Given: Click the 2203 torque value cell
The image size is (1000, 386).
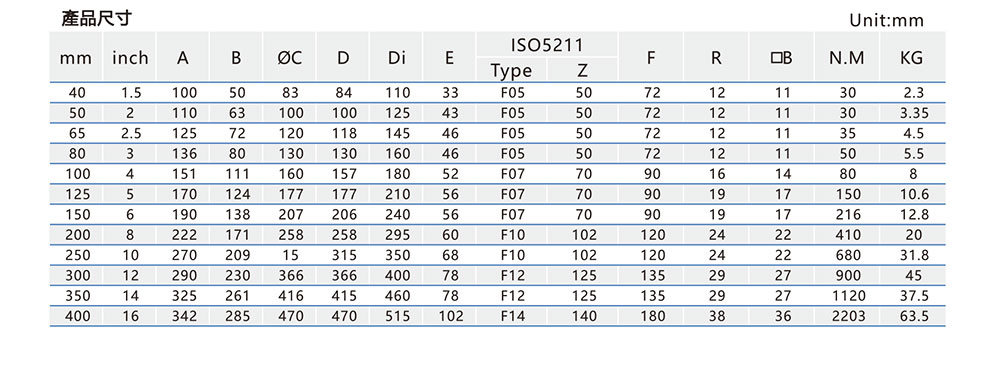Looking at the screenshot, I should click(x=848, y=315).
